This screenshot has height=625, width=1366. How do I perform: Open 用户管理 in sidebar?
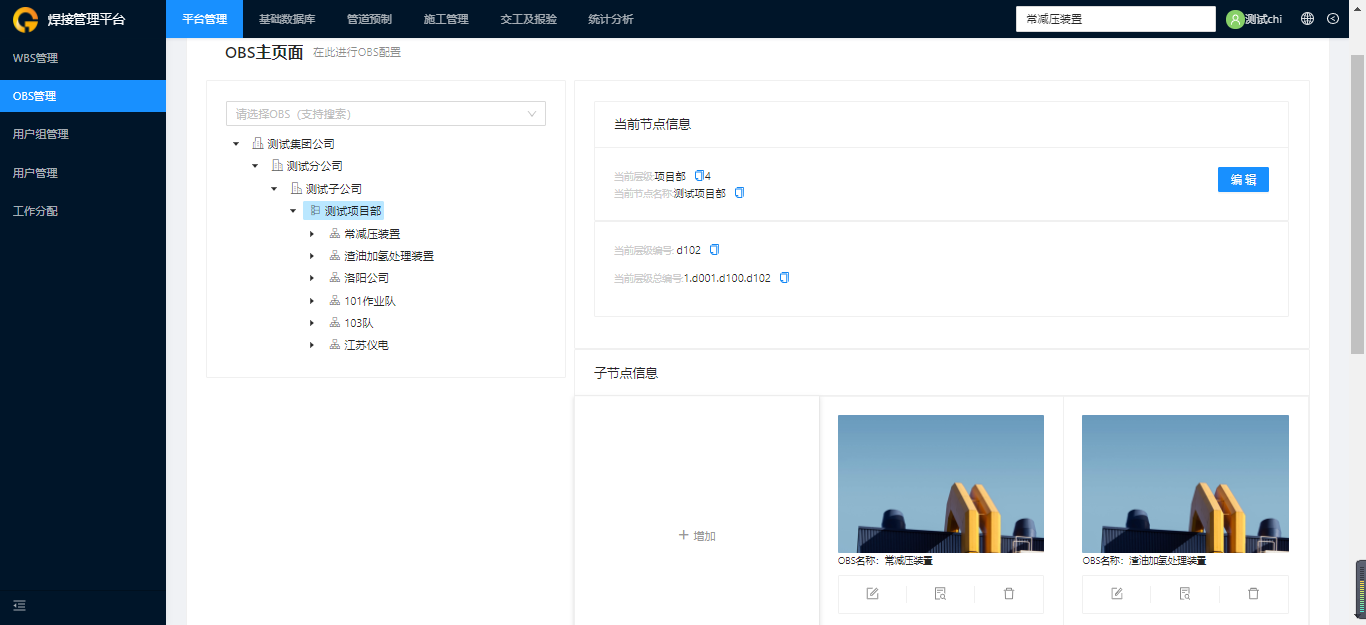click(83, 173)
